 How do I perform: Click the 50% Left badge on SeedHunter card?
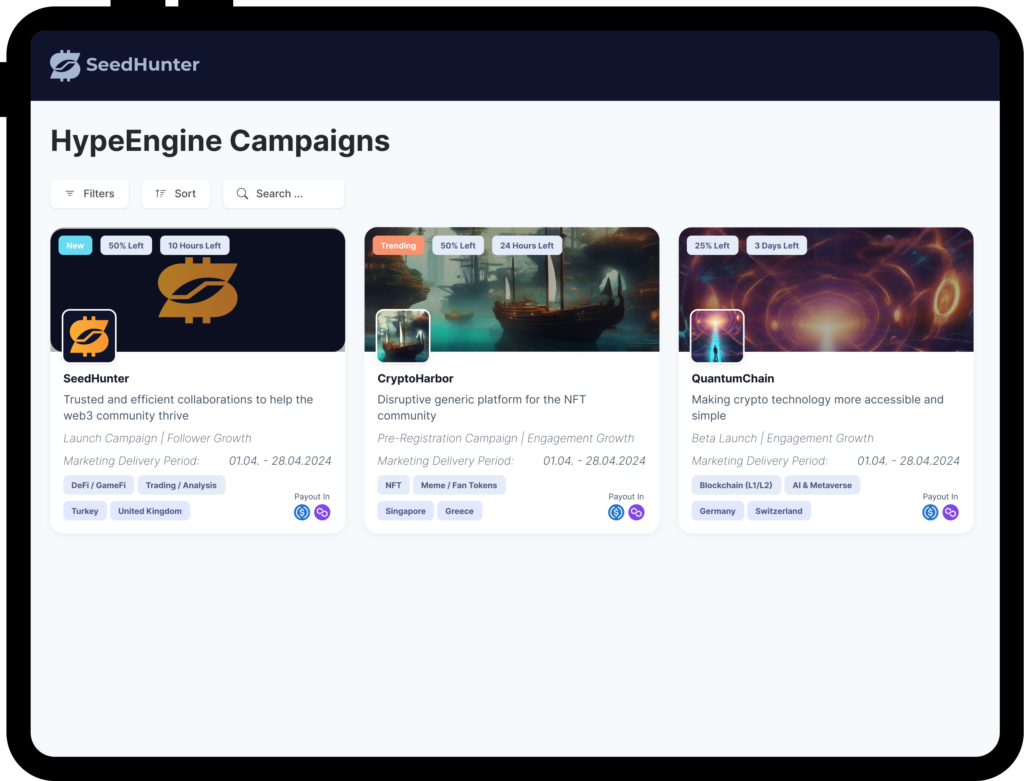click(x=126, y=246)
